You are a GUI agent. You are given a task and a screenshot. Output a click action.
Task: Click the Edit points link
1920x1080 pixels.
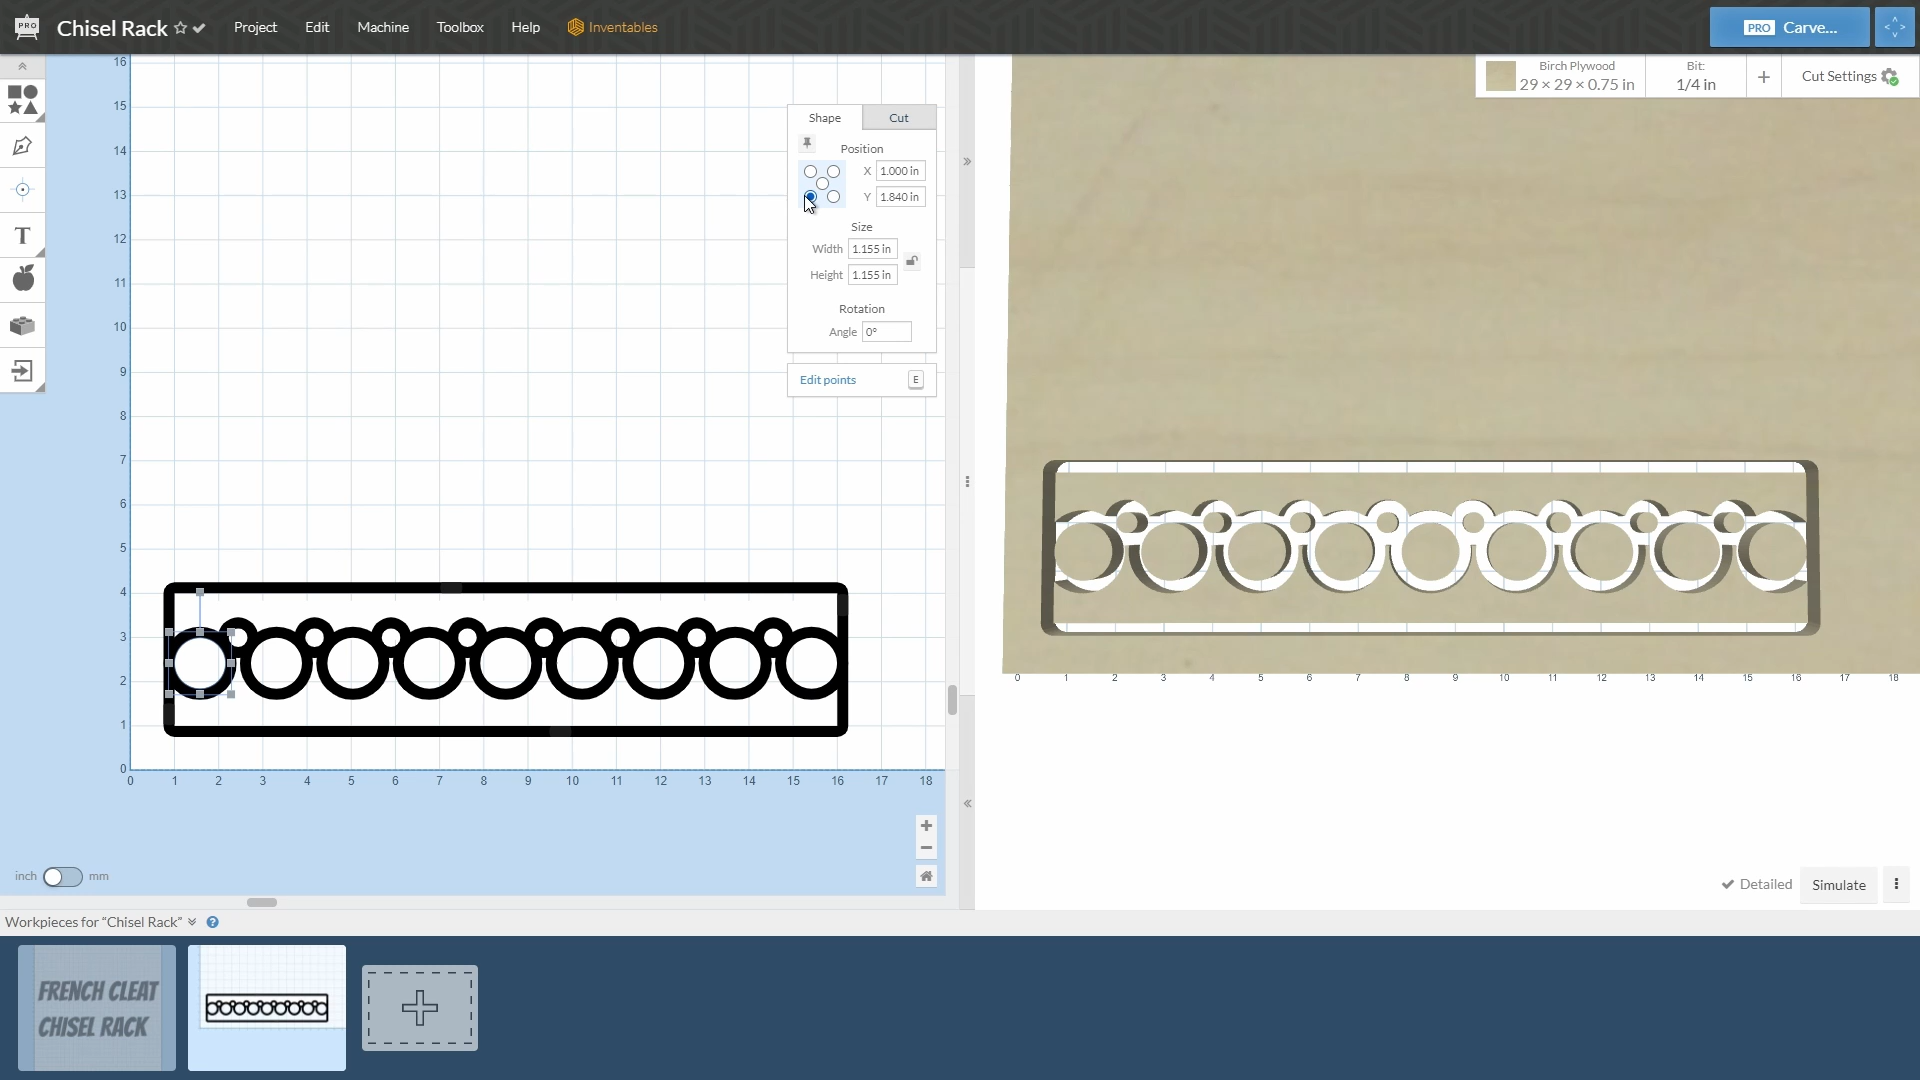(x=827, y=380)
